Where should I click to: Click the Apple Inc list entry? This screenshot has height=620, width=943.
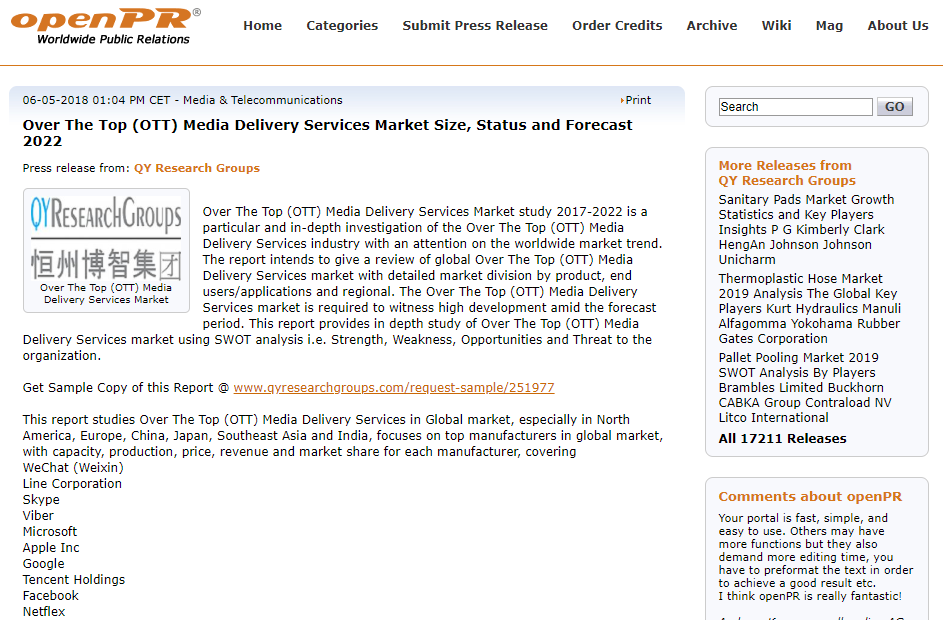pyautogui.click(x=51, y=548)
